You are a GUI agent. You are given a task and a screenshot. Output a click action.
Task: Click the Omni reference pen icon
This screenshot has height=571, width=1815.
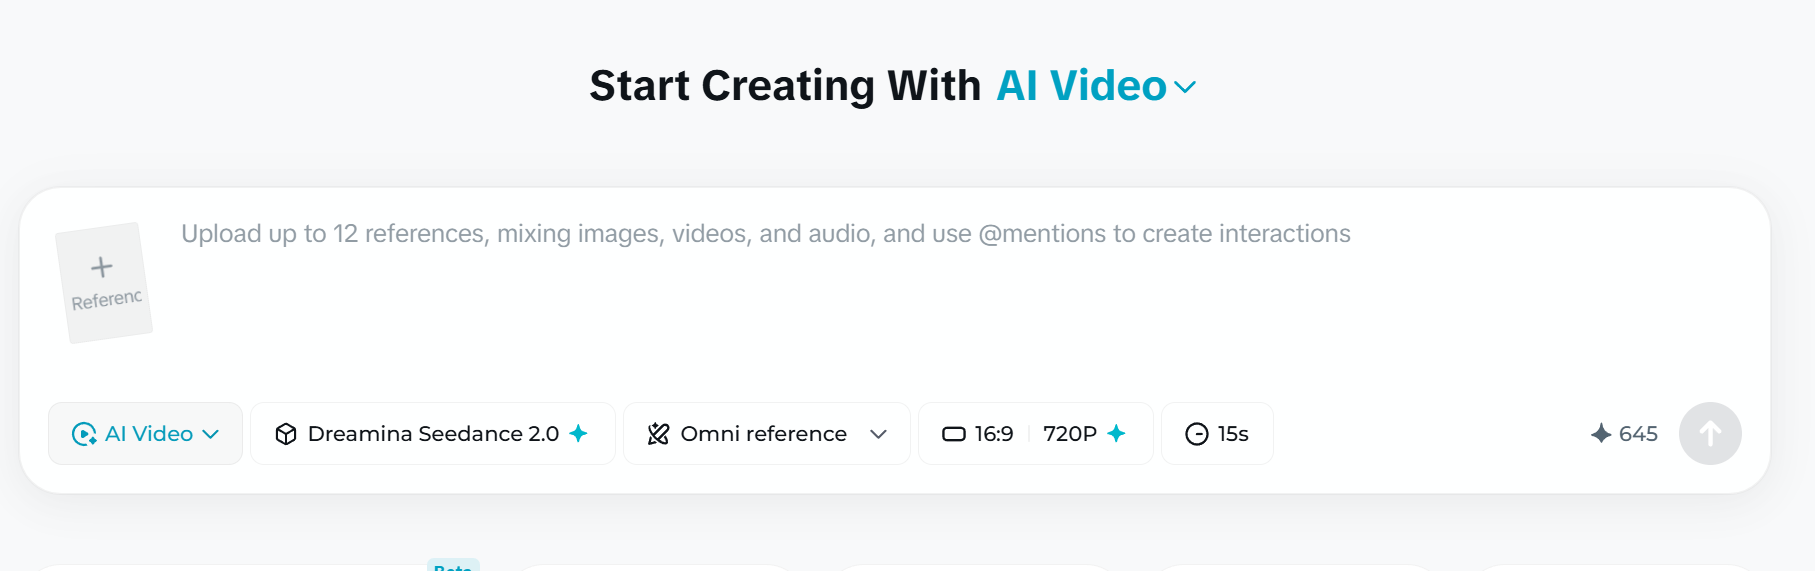click(x=658, y=434)
